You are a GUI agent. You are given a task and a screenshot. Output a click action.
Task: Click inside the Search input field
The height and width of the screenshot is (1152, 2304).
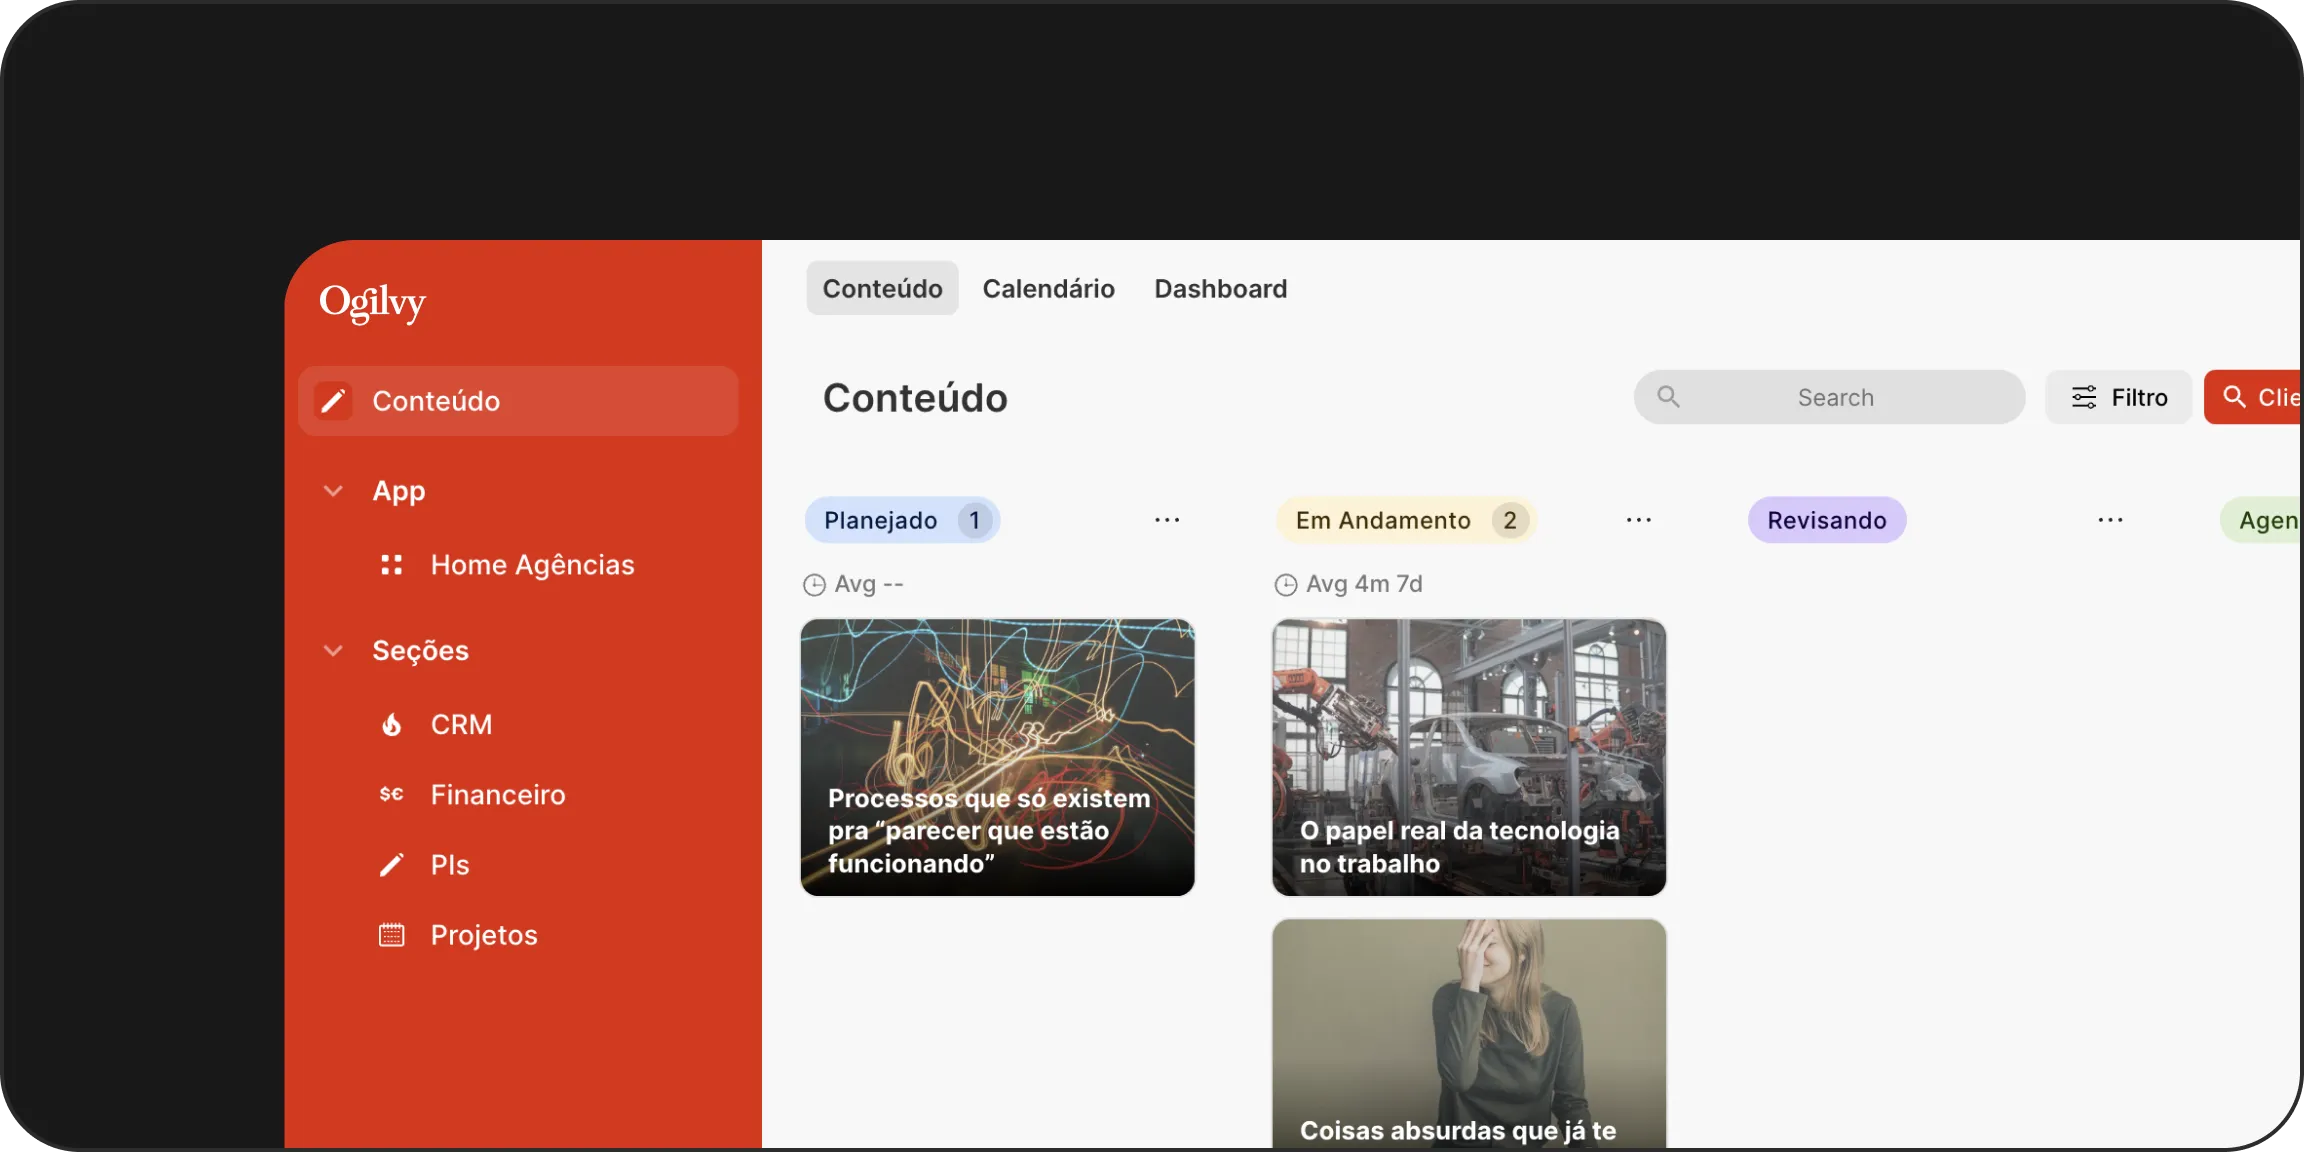pyautogui.click(x=1835, y=396)
